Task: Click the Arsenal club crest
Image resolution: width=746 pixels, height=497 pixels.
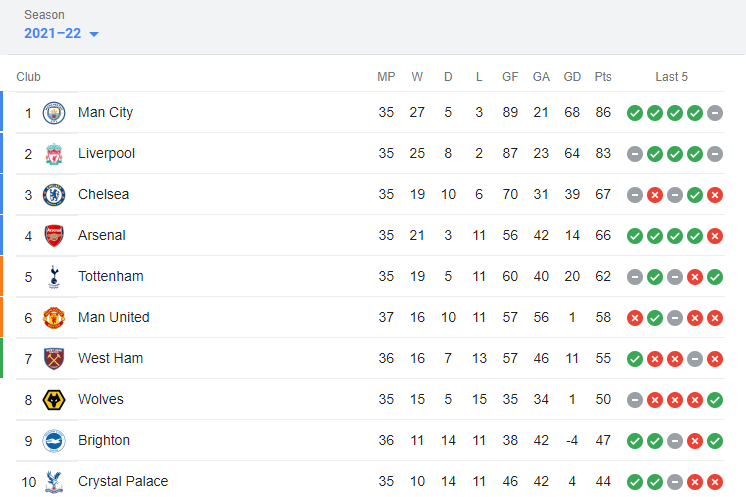Action: click(x=54, y=235)
